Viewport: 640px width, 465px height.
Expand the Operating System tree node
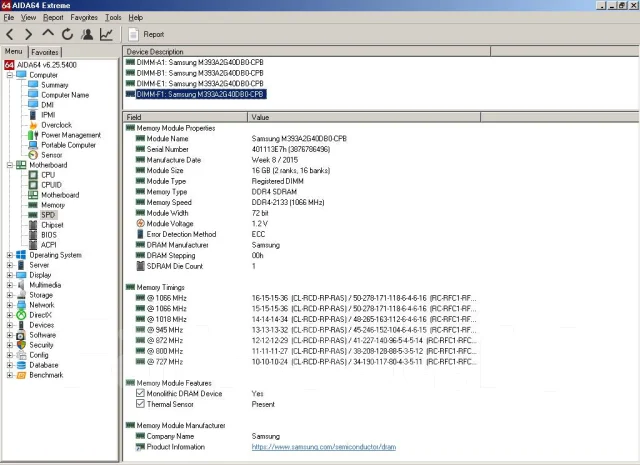pos(10,255)
